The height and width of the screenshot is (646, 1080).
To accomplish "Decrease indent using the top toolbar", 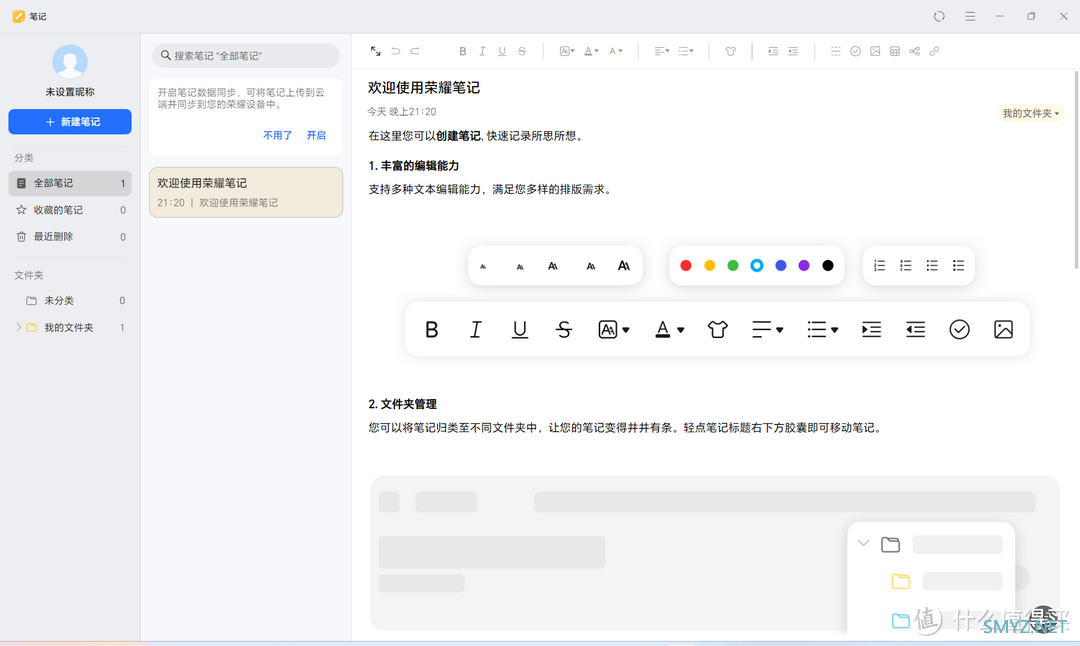I will (x=793, y=51).
